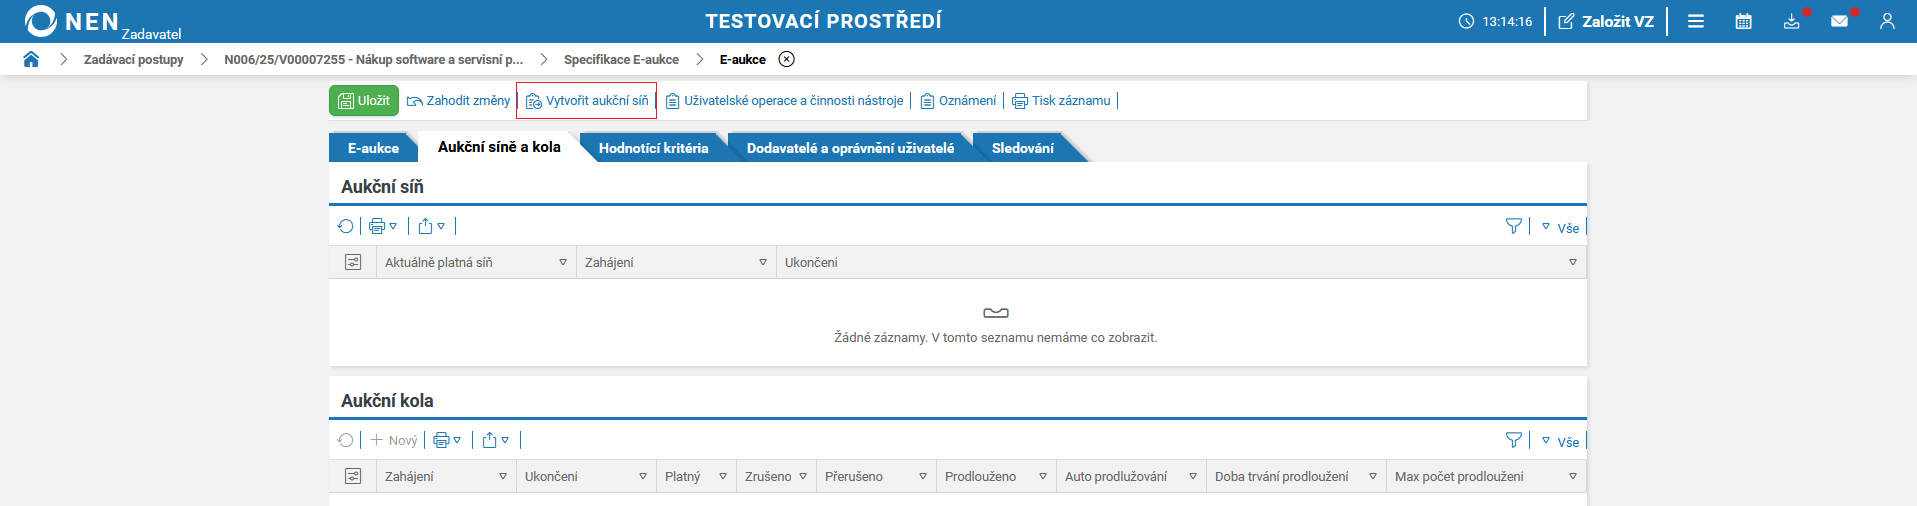The height and width of the screenshot is (506, 1917).
Task: Open the downloads icon in header
Action: tap(1791, 21)
